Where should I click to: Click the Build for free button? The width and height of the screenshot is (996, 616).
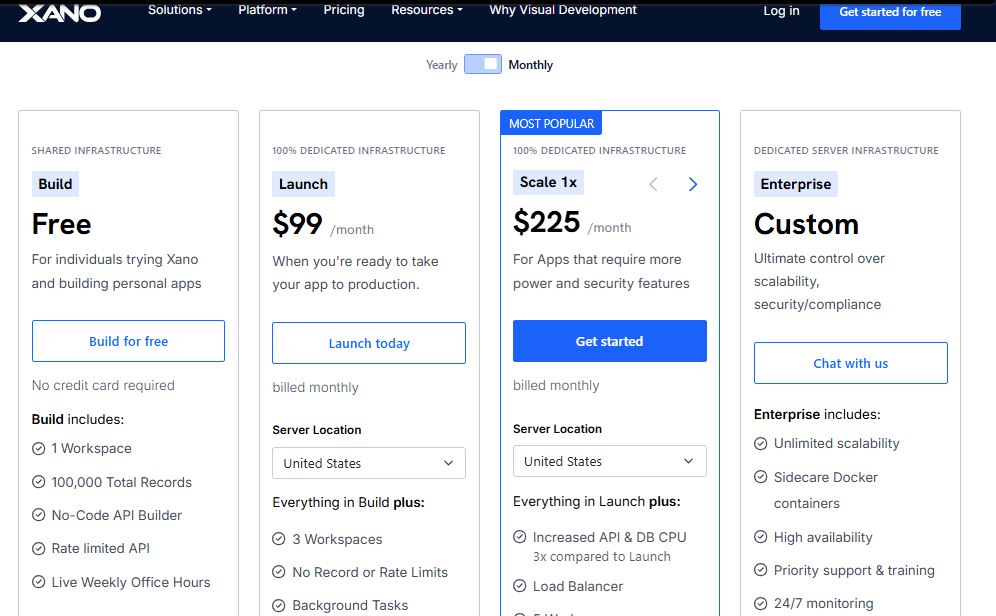coord(128,341)
